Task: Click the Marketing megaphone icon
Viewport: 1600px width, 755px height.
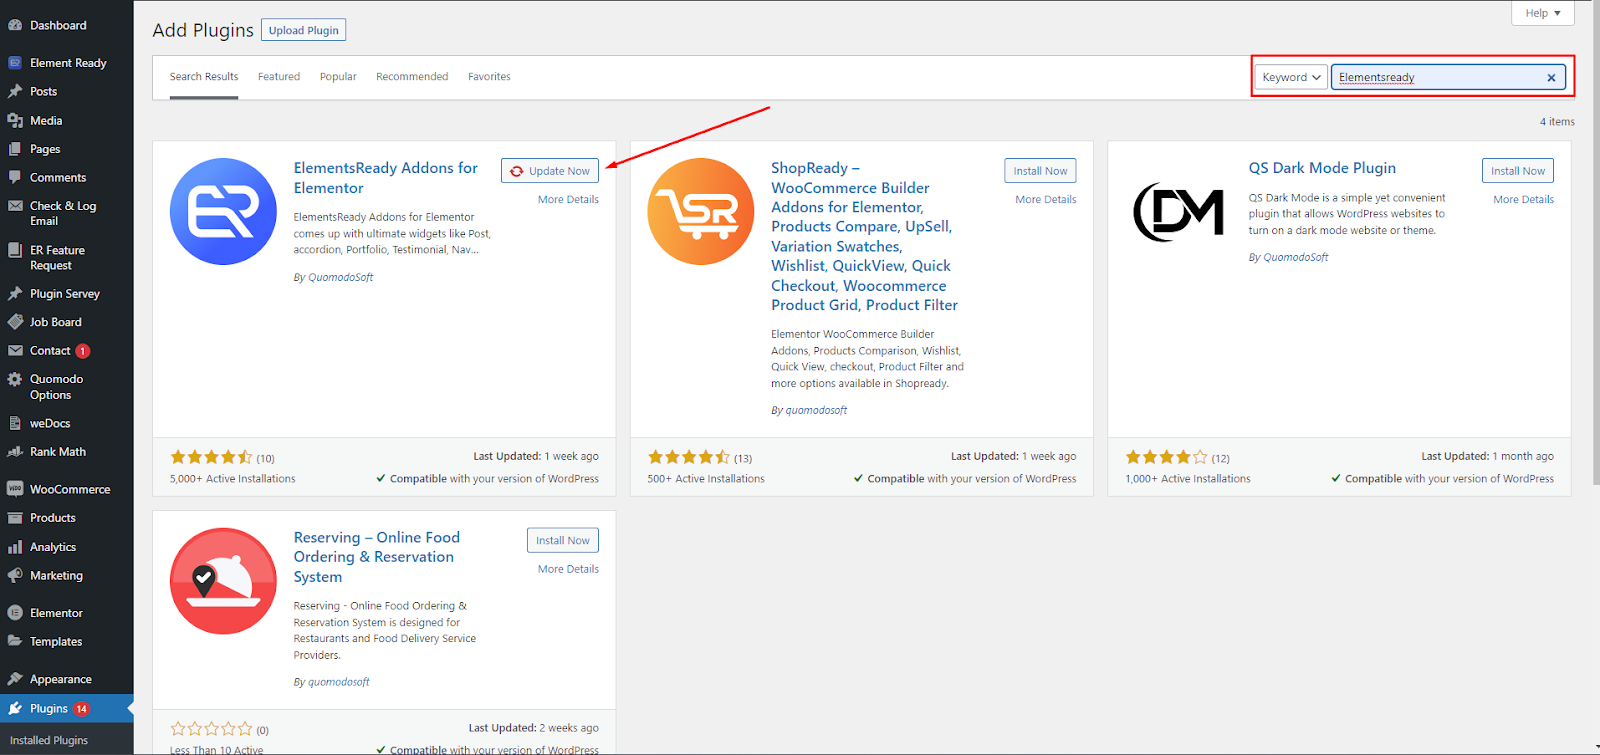Action: click(15, 575)
